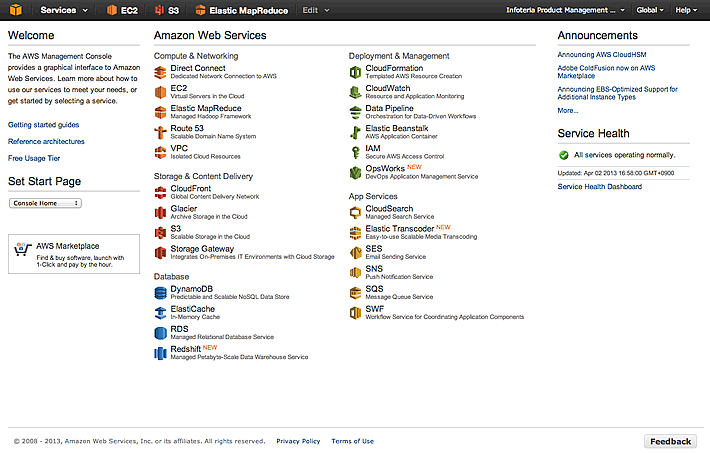This screenshot has width=710, height=453.
Task: Open the Direct Connect service icon
Action: click(160, 72)
